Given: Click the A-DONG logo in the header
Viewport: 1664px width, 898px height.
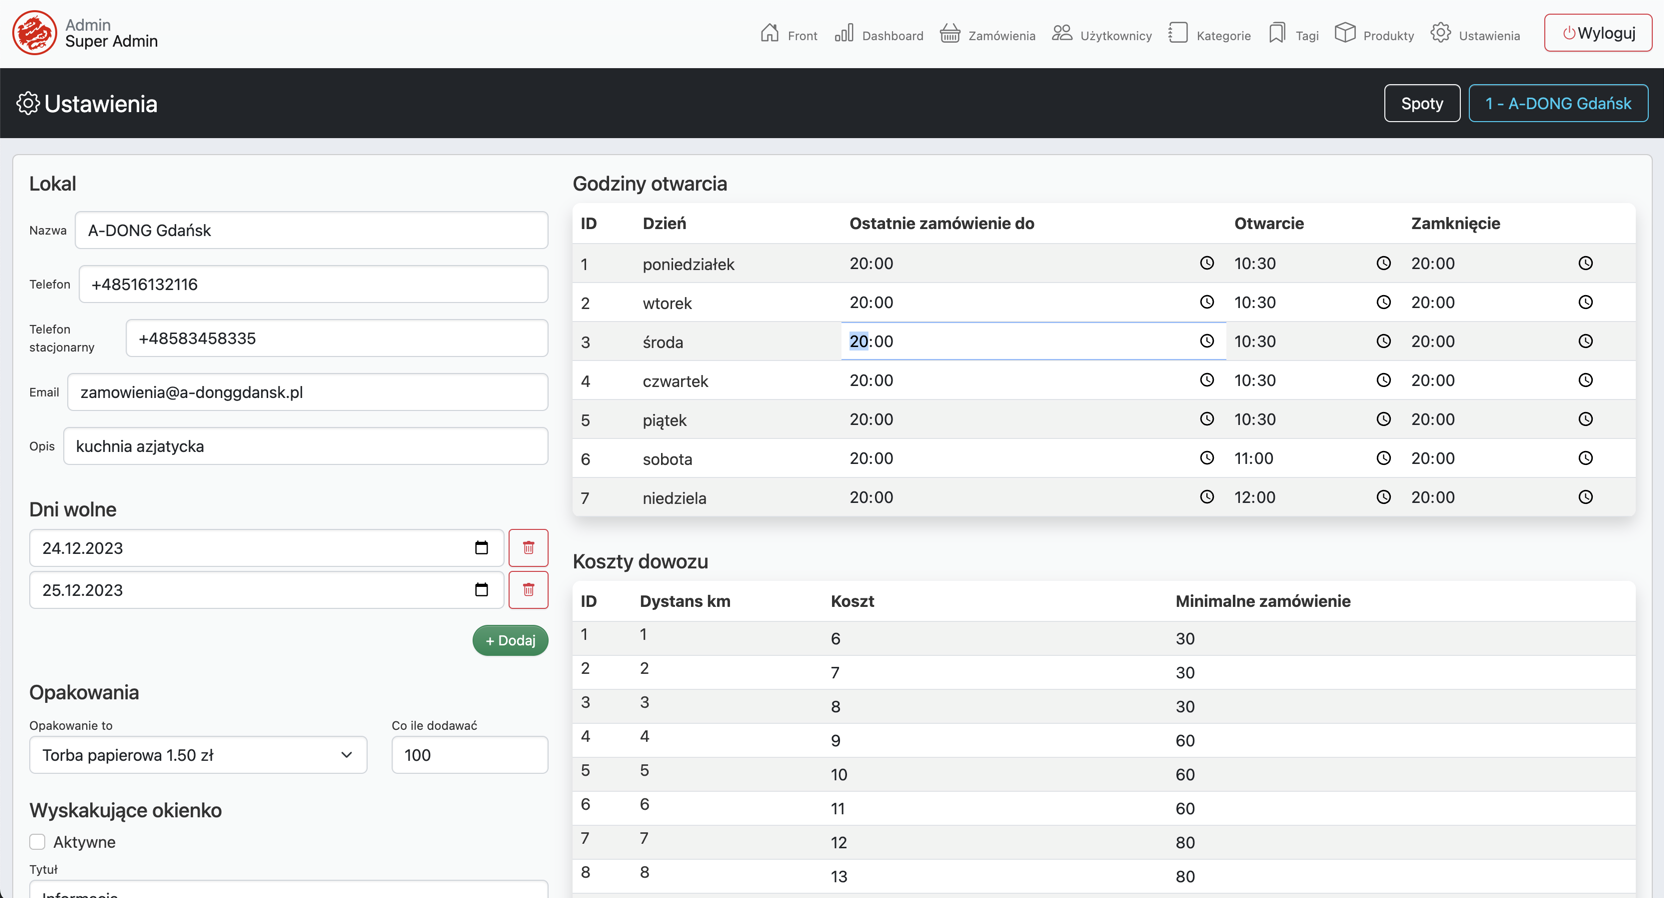Looking at the screenshot, I should 34,33.
